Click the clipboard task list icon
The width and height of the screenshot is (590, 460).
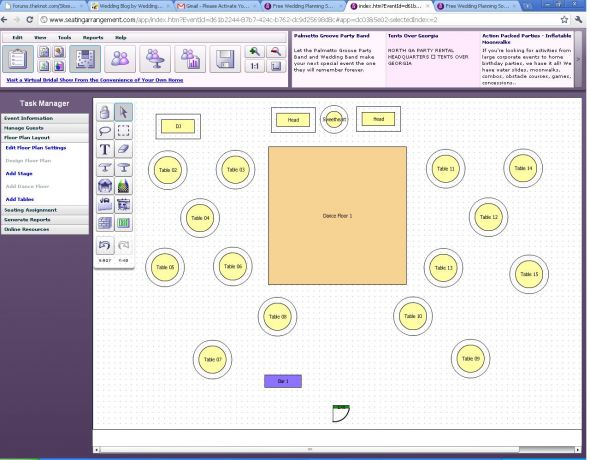18,59
